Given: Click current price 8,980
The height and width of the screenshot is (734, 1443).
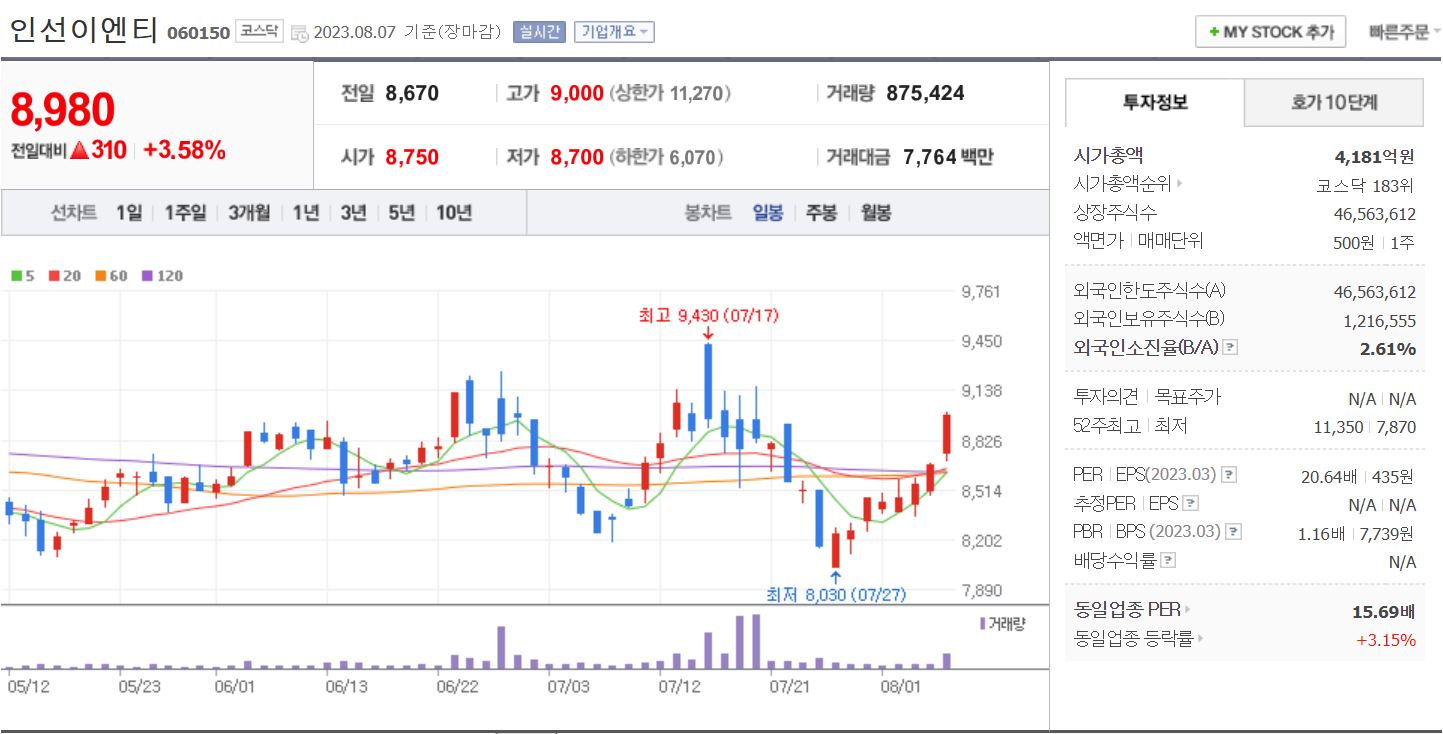Looking at the screenshot, I should click(x=63, y=110).
